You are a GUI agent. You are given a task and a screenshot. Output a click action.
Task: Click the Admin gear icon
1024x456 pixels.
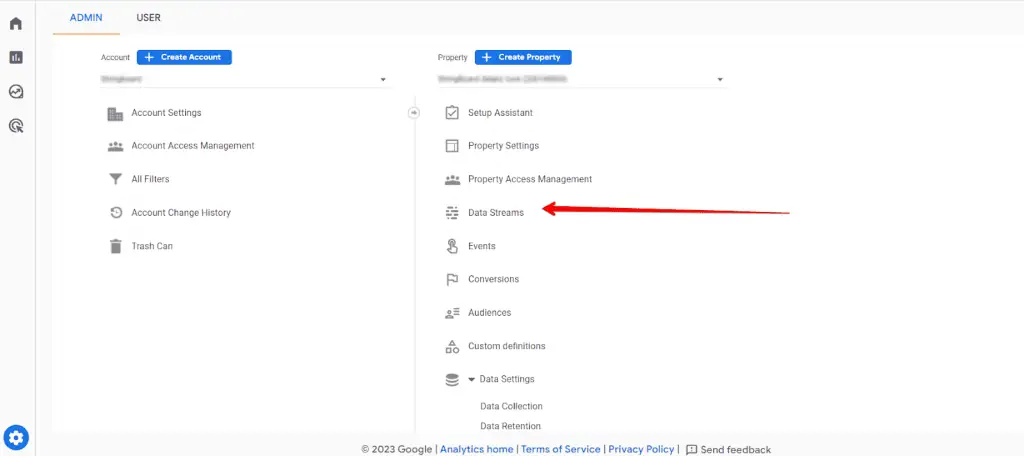16,437
